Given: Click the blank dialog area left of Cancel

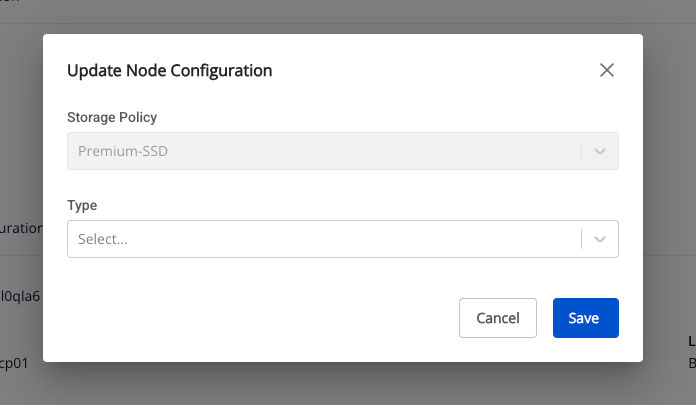Looking at the screenshot, I should pyautogui.click(x=250, y=318).
